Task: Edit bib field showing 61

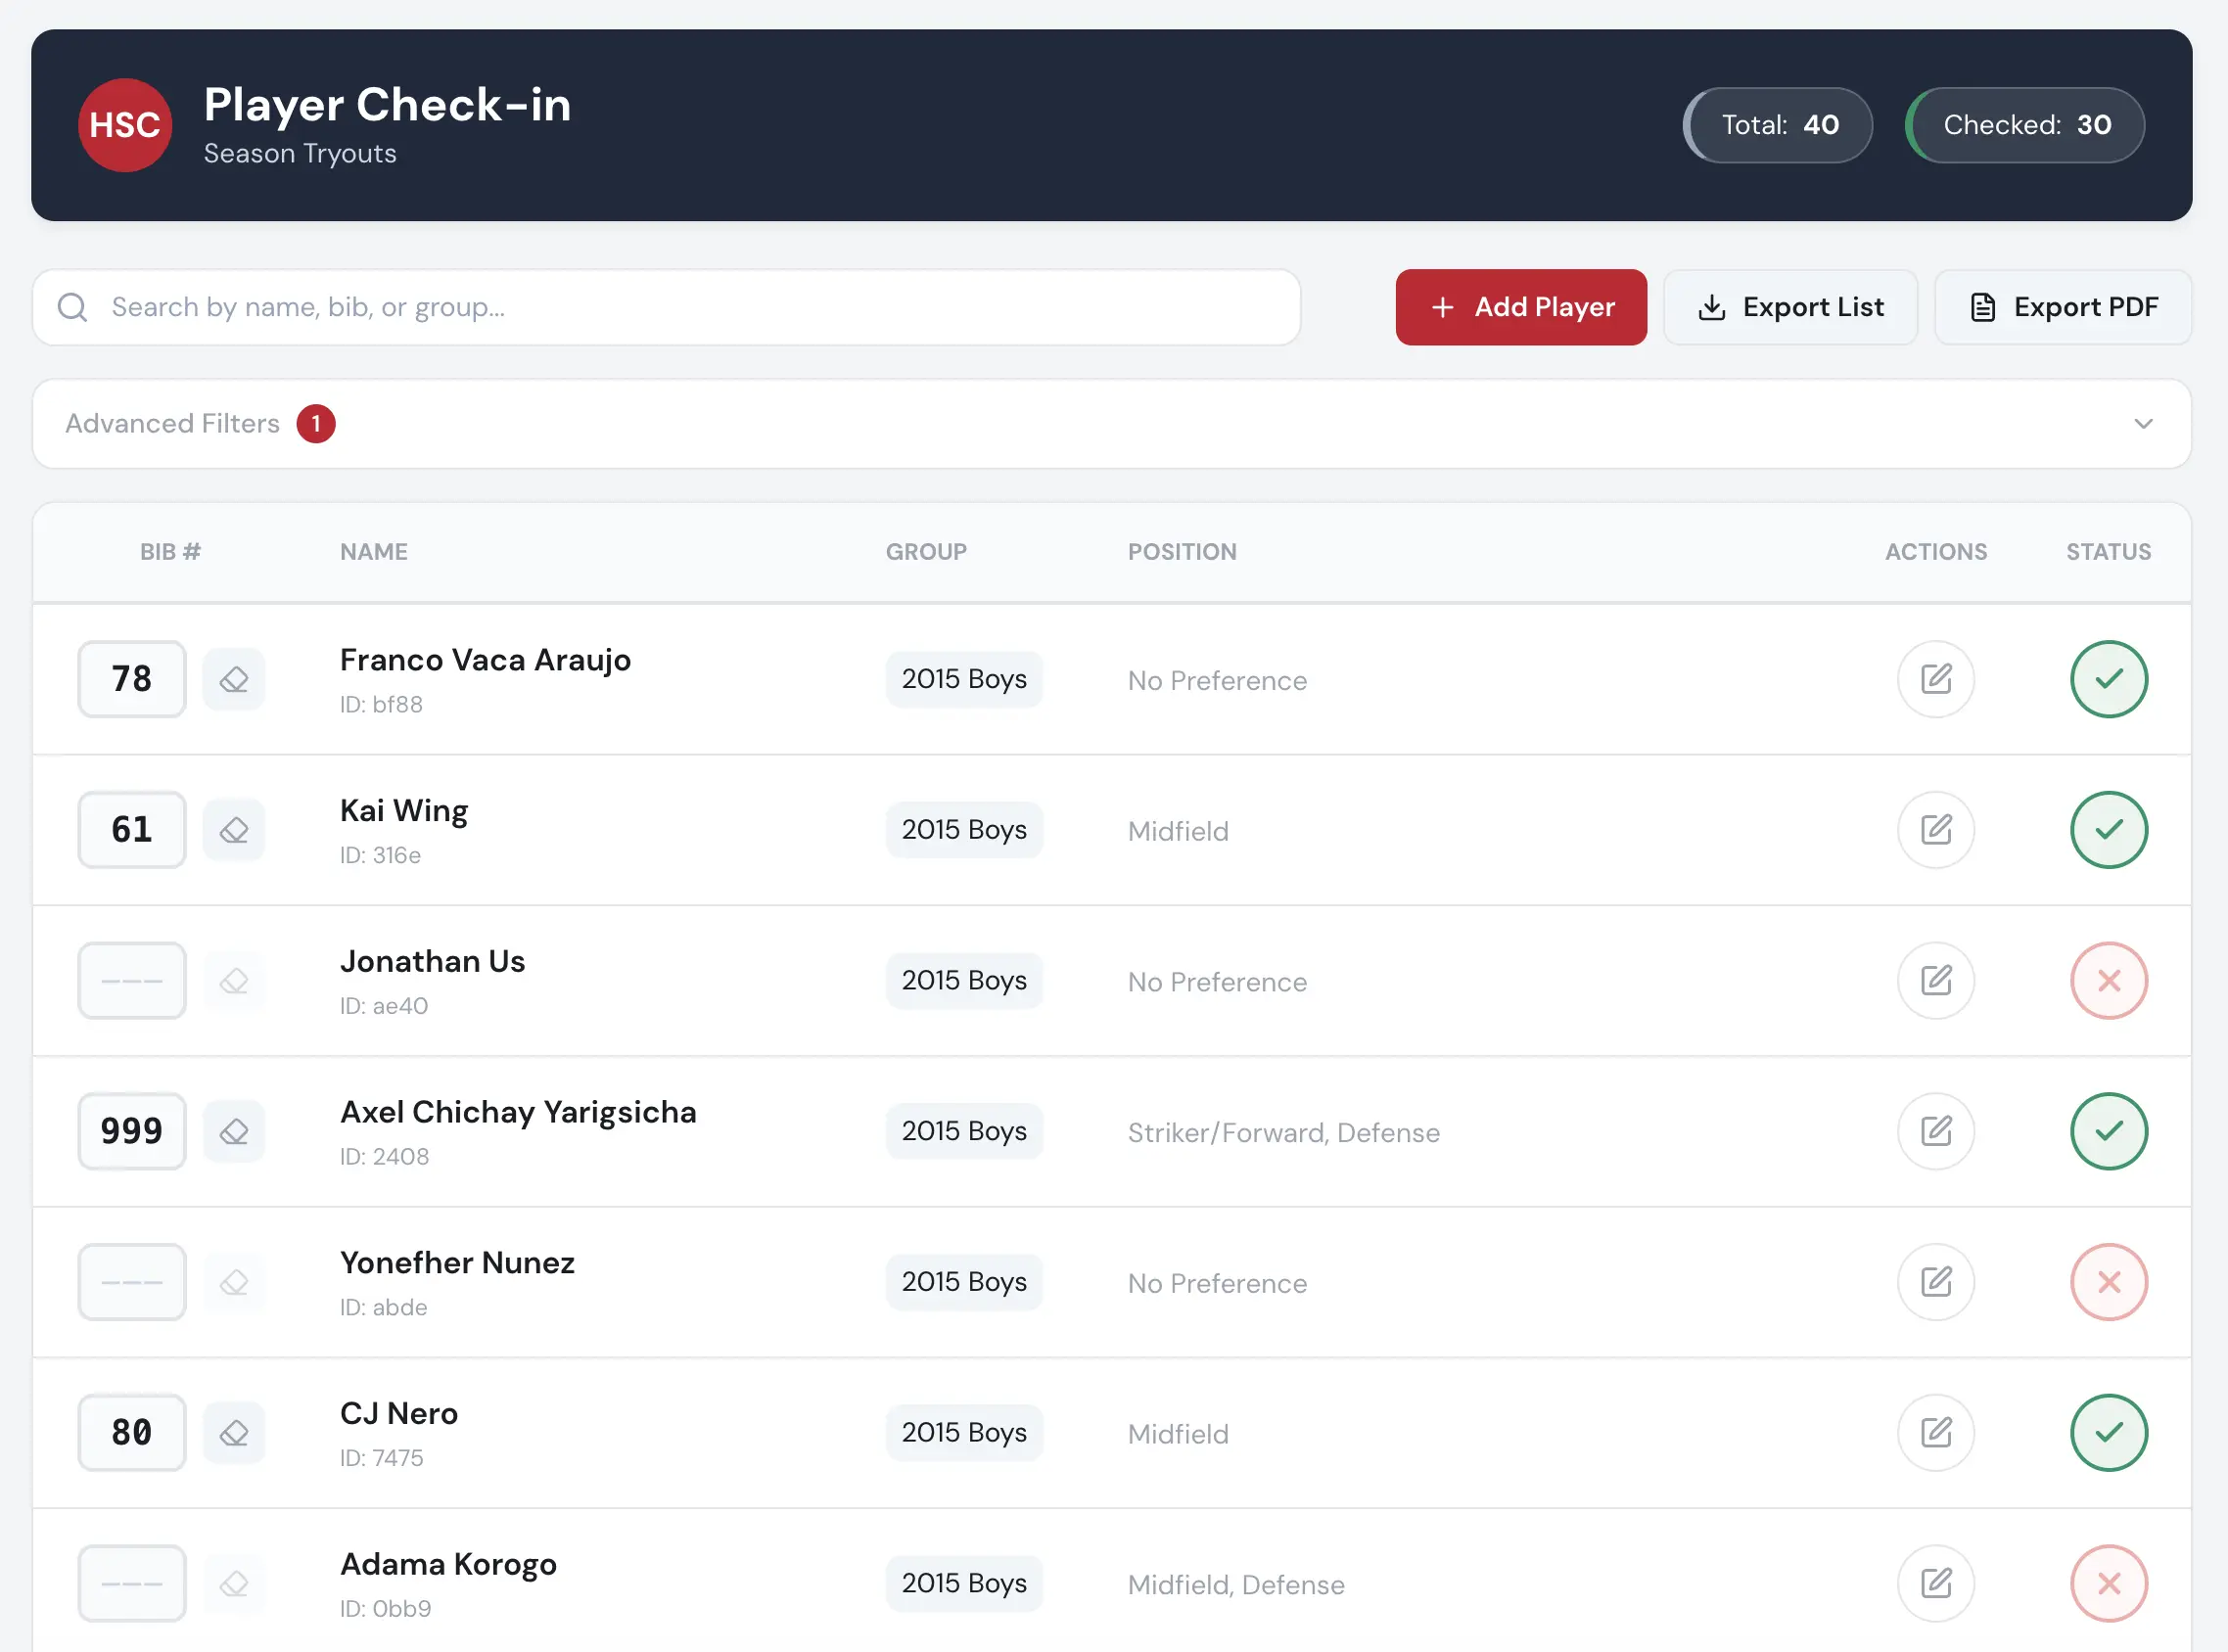Action: click(132, 830)
